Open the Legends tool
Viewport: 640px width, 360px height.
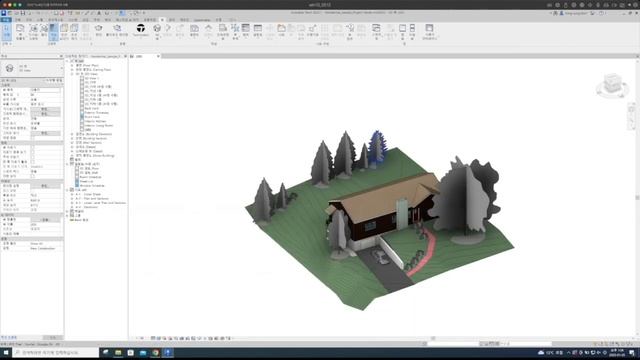click(x=246, y=30)
